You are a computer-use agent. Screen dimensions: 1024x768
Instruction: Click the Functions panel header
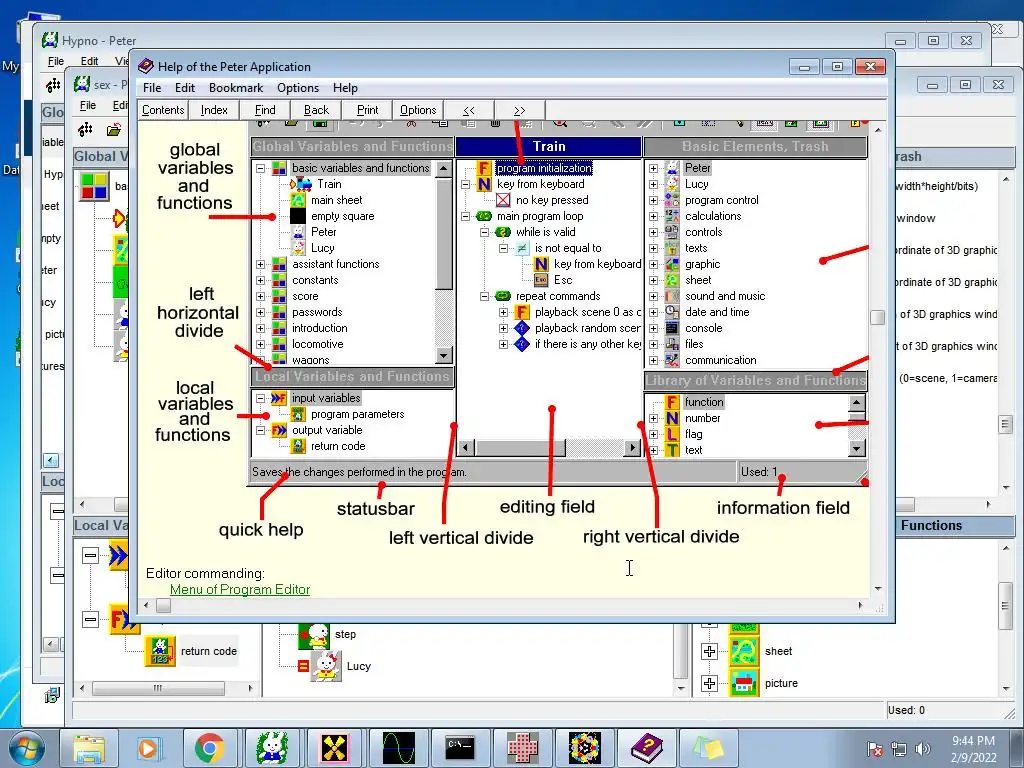(x=955, y=525)
